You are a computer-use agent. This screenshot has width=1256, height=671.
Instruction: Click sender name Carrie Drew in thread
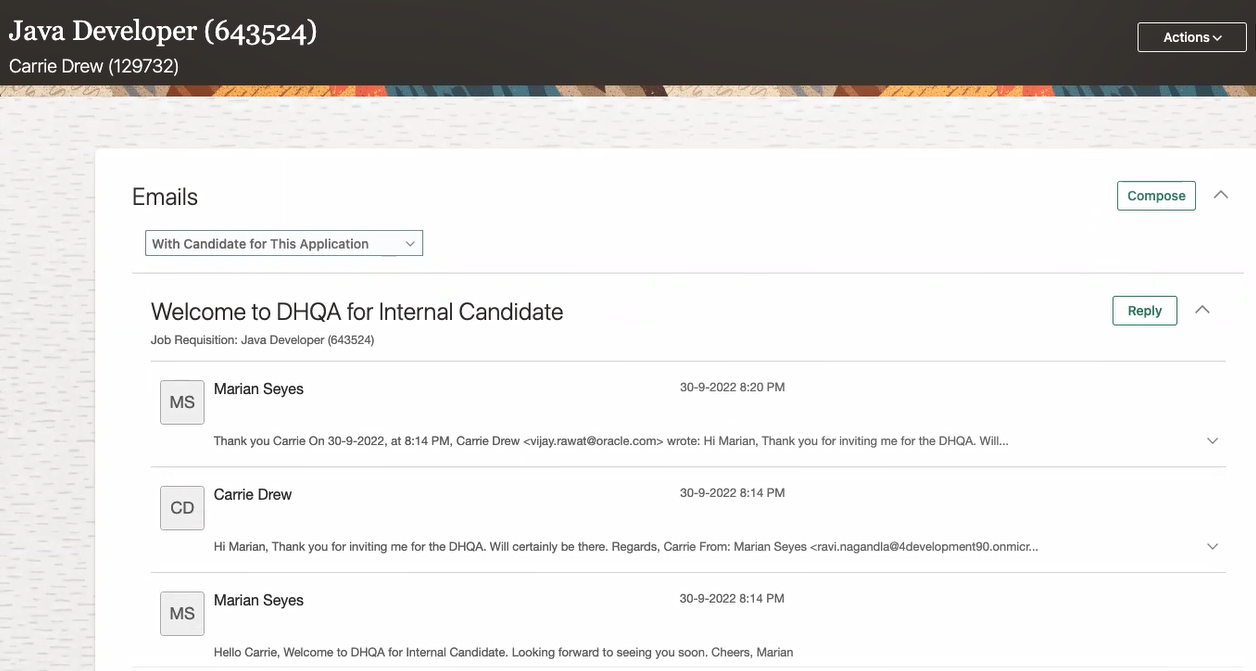[253, 494]
